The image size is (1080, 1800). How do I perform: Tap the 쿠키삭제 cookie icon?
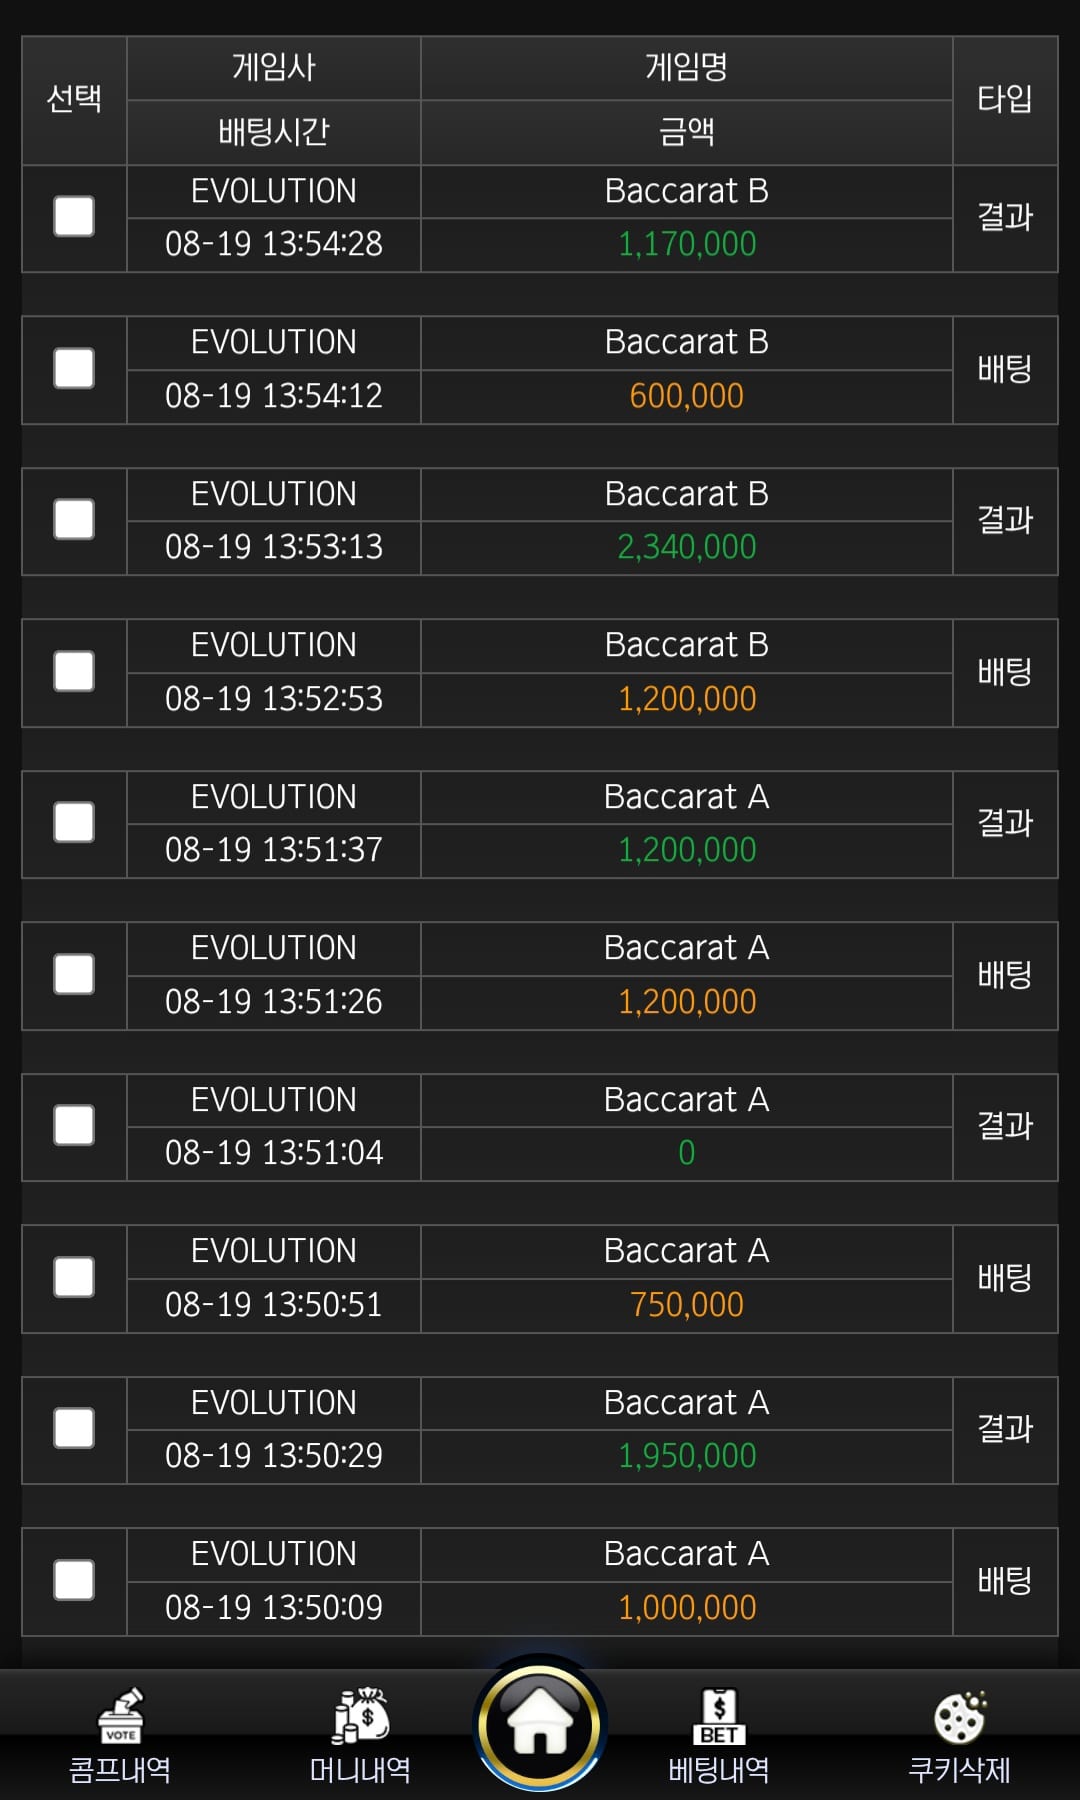[960, 1717]
